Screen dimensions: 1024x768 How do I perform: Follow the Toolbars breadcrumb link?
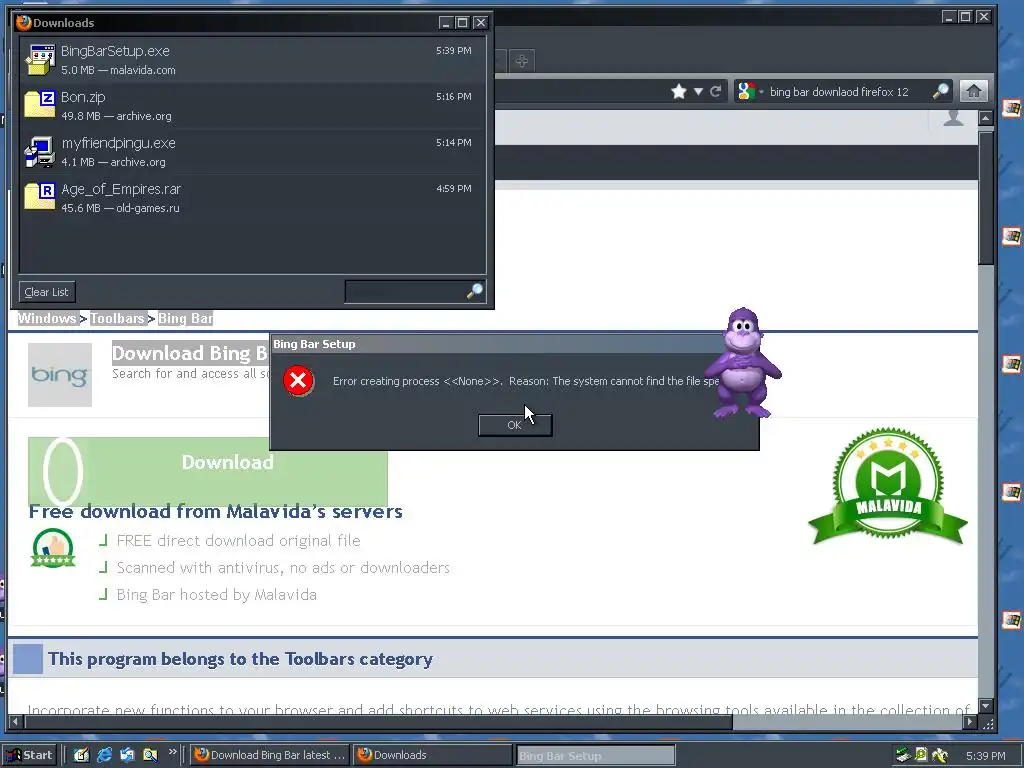pos(117,319)
